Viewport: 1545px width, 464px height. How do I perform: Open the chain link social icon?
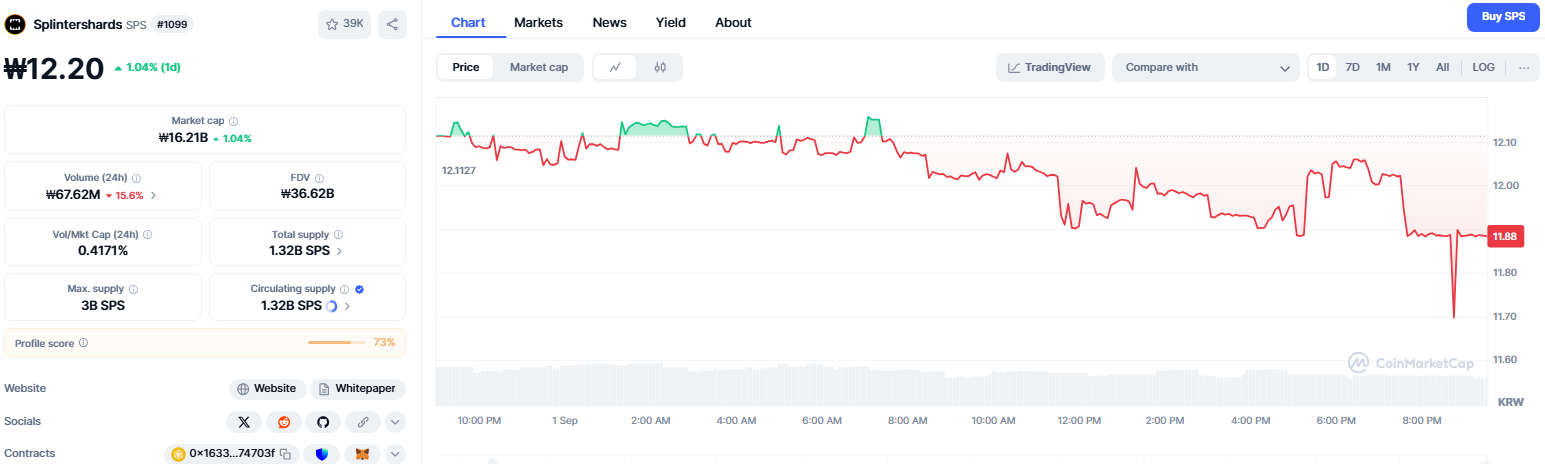pyautogui.click(x=363, y=422)
